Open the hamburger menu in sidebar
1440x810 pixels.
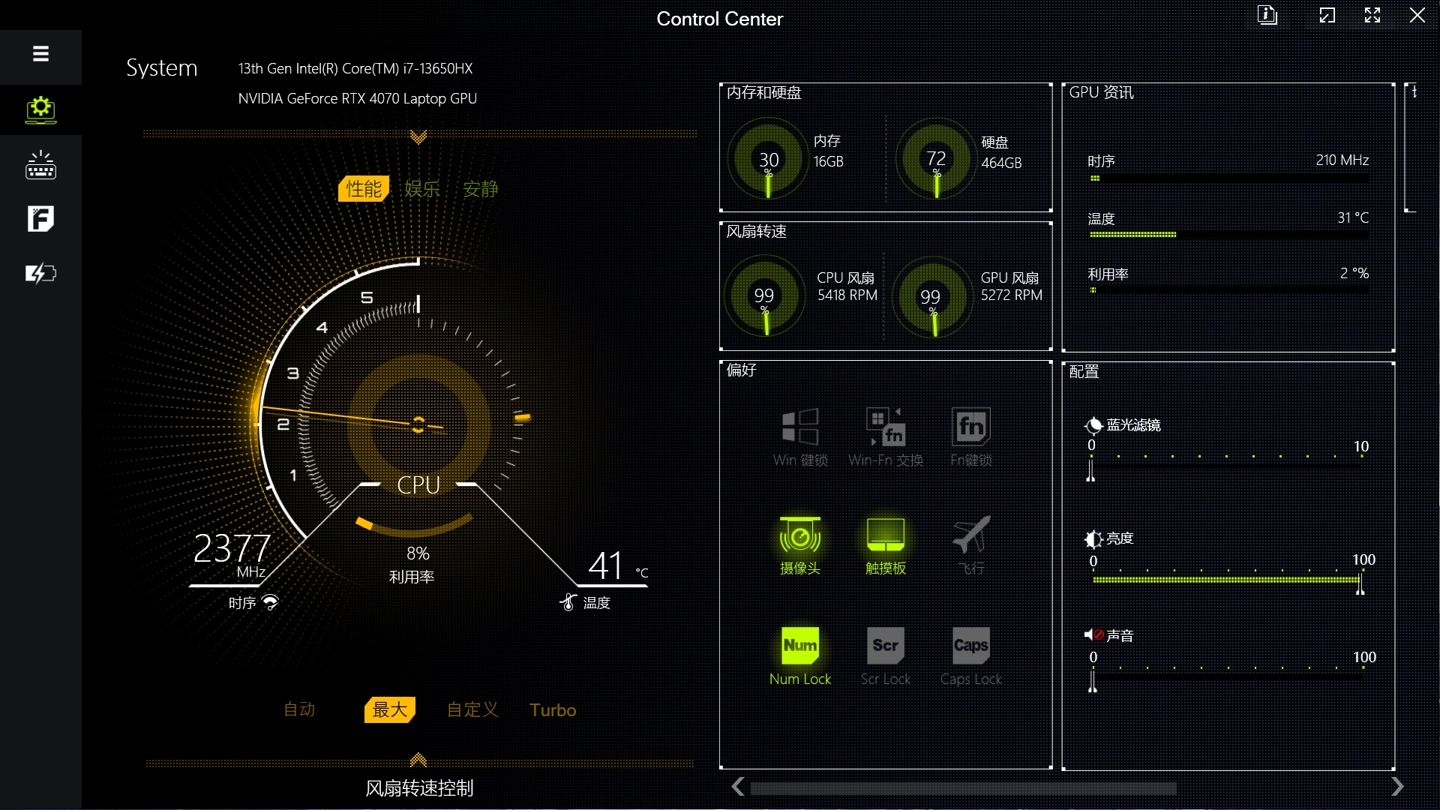click(x=40, y=54)
